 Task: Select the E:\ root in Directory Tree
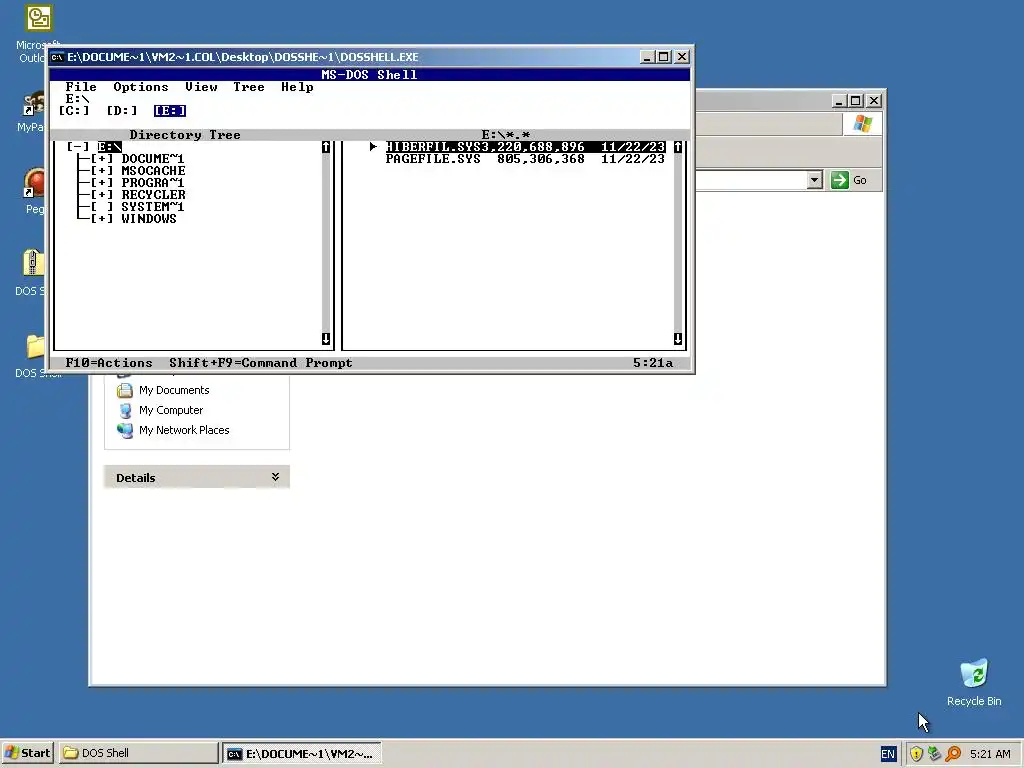(110, 147)
